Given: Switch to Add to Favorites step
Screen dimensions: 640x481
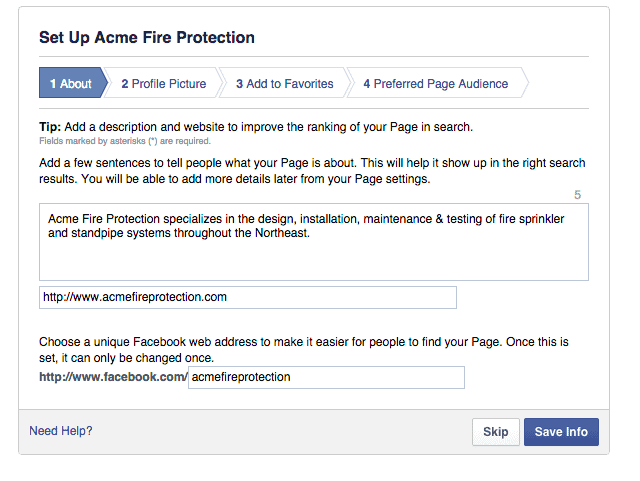Looking at the screenshot, I should 284,83.
